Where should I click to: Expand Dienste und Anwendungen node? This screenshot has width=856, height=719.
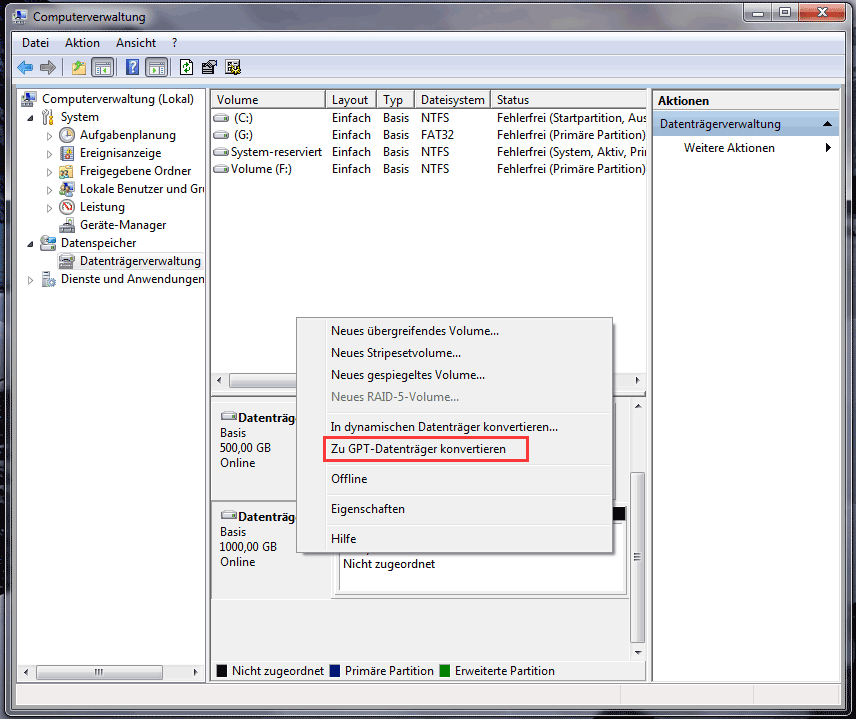(x=31, y=279)
